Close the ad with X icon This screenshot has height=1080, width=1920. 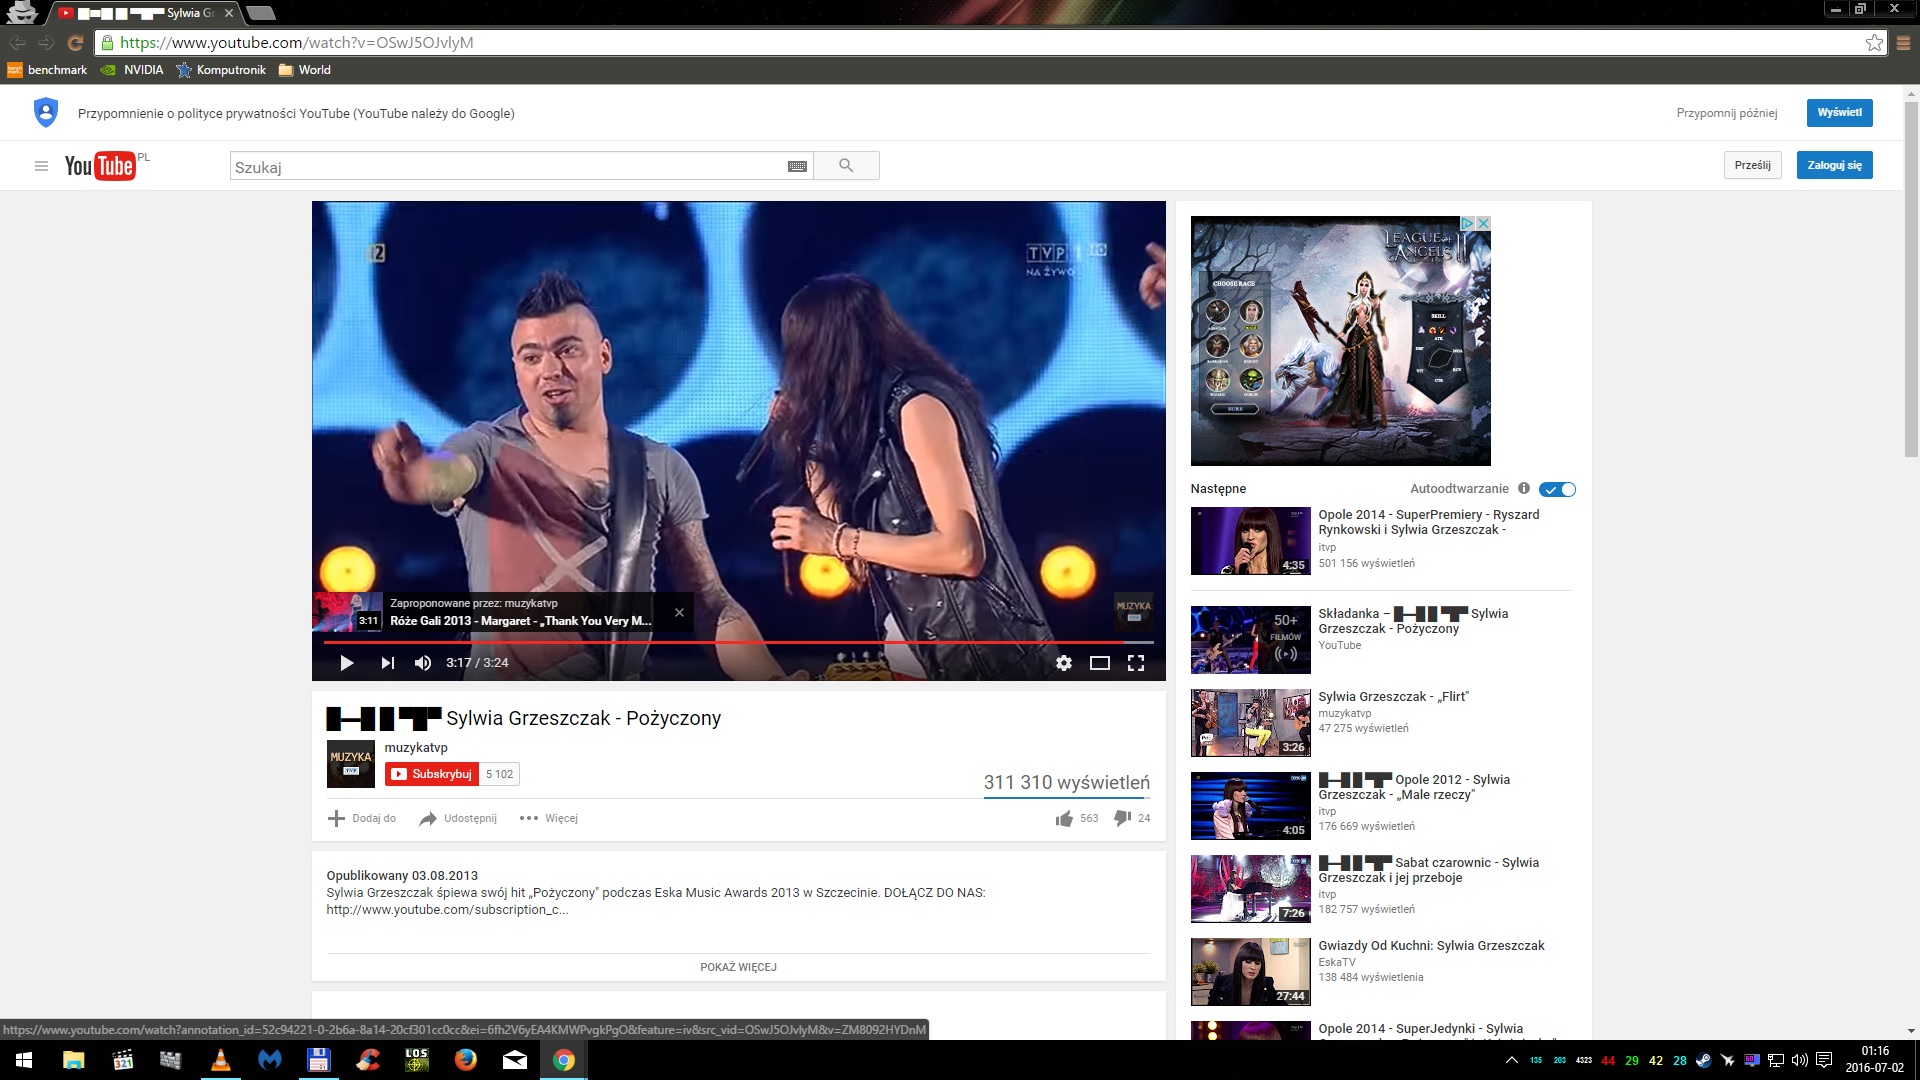[1483, 223]
